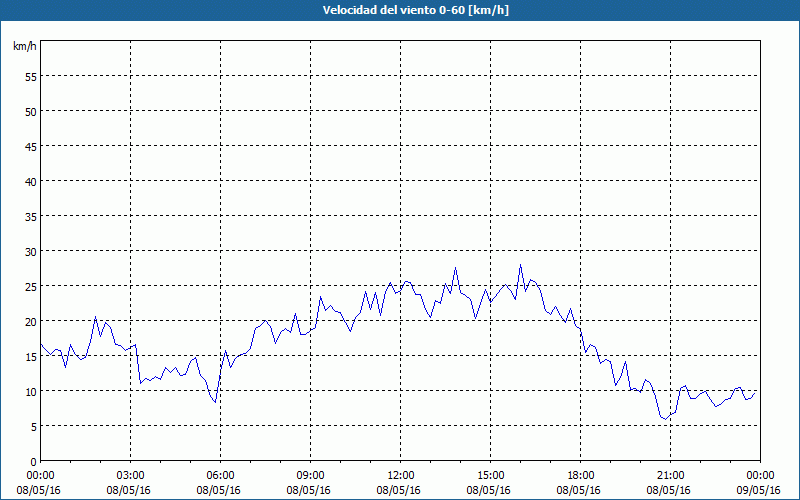Click the 08/05/16 date under 12:00

click(x=398, y=490)
